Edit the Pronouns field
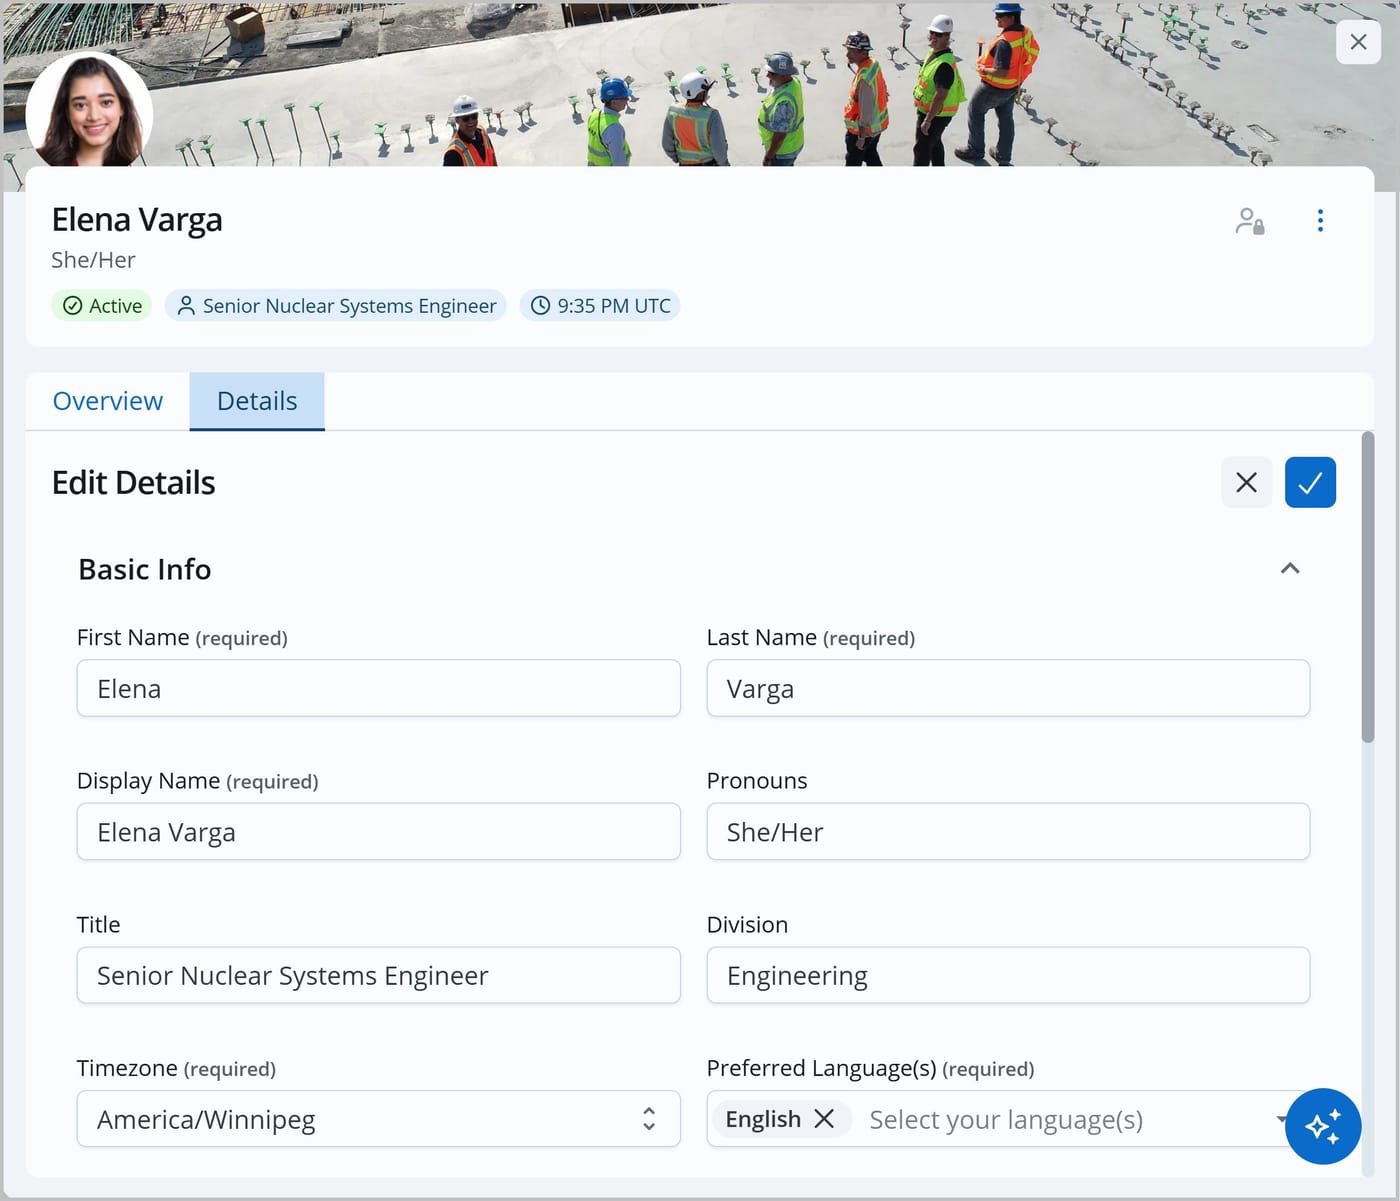Screen dimensions: 1400x1201 [1008, 832]
